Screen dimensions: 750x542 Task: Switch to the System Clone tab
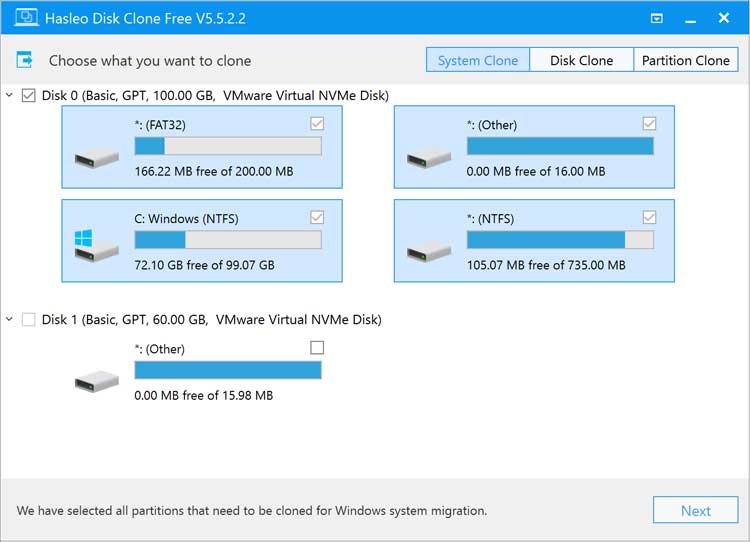[x=478, y=60]
